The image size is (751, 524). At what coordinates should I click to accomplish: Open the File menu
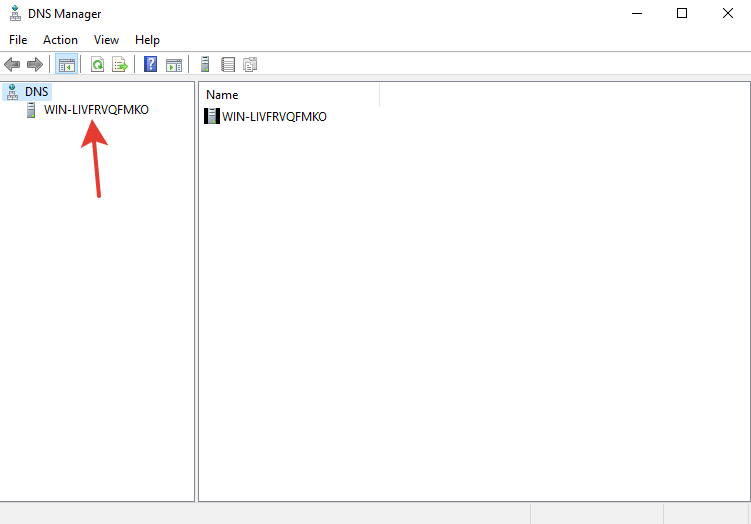point(18,40)
